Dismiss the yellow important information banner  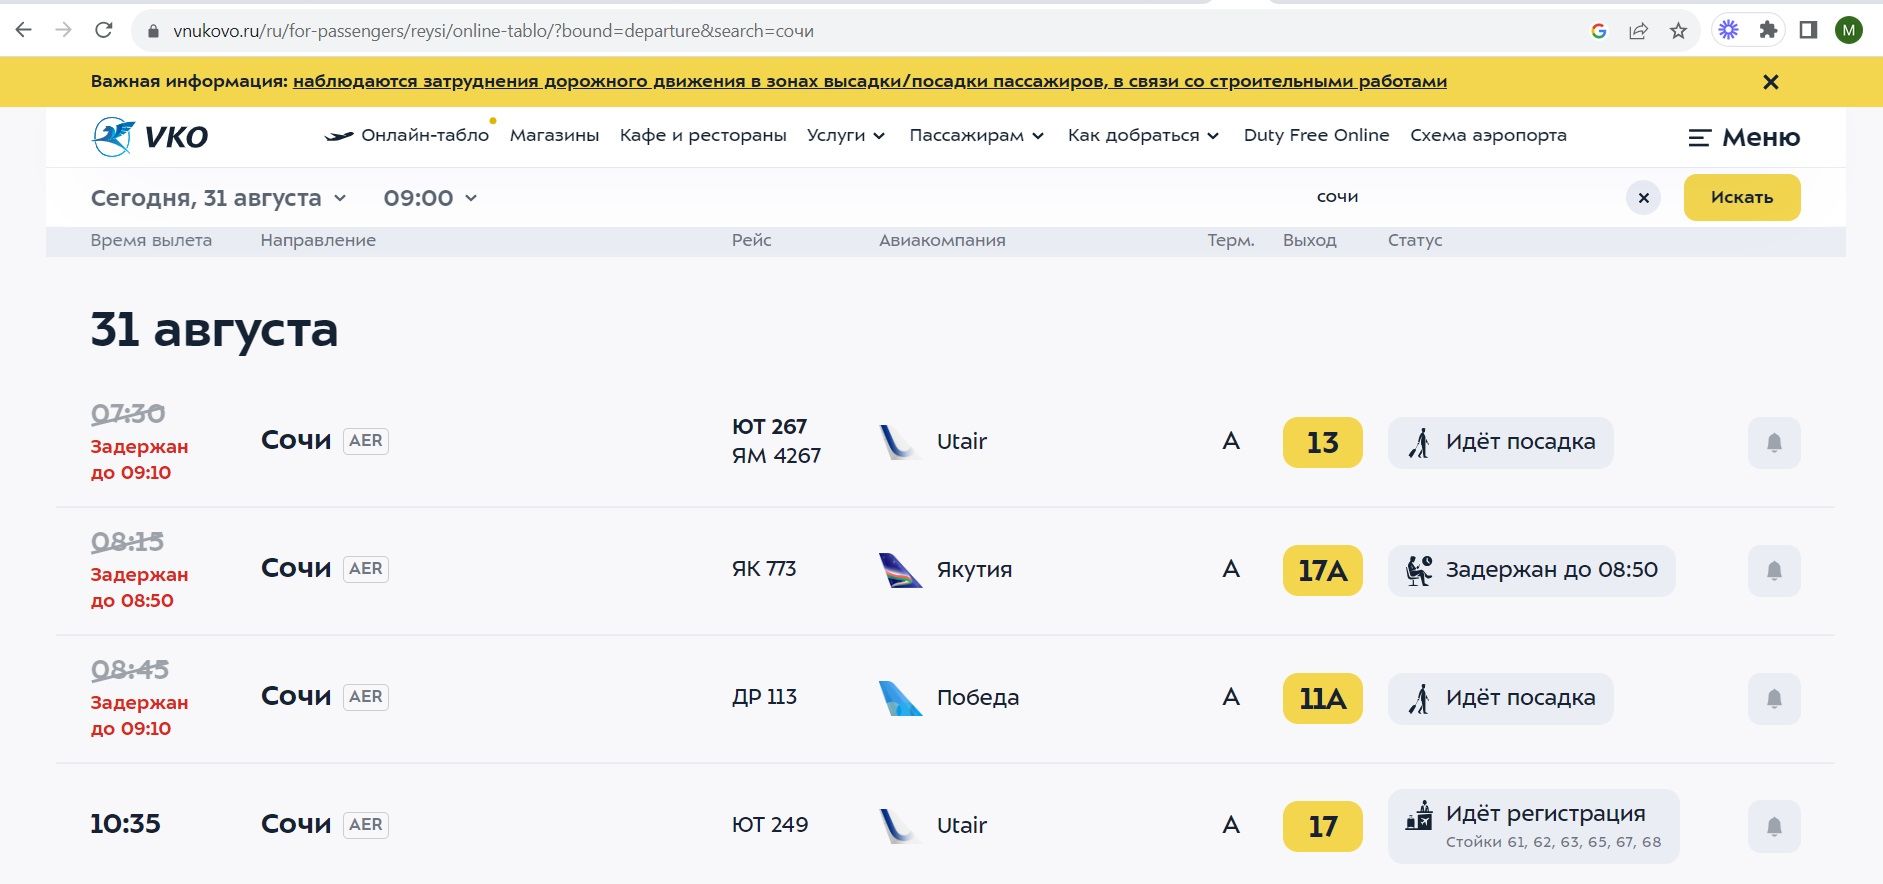pyautogui.click(x=1770, y=82)
